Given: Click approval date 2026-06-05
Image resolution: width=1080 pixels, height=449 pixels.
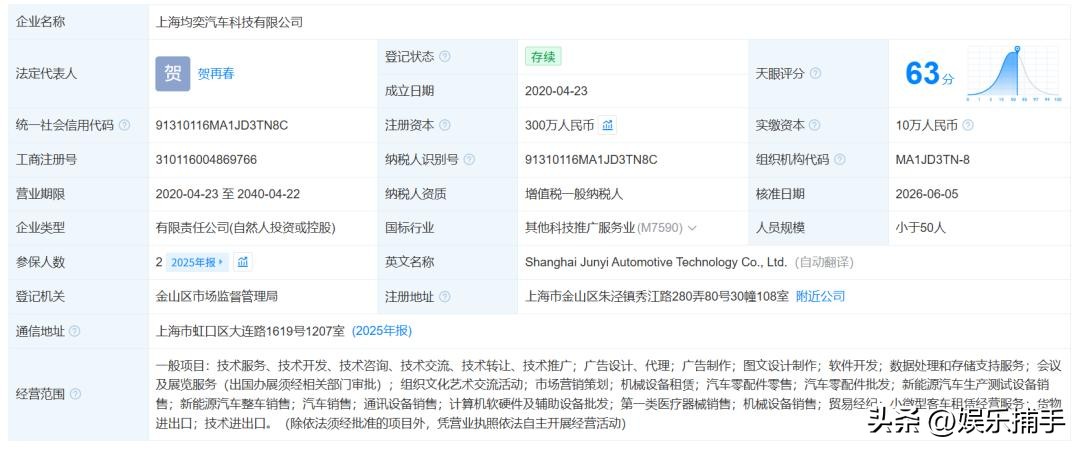Looking at the screenshot, I should pyautogui.click(x=927, y=194).
